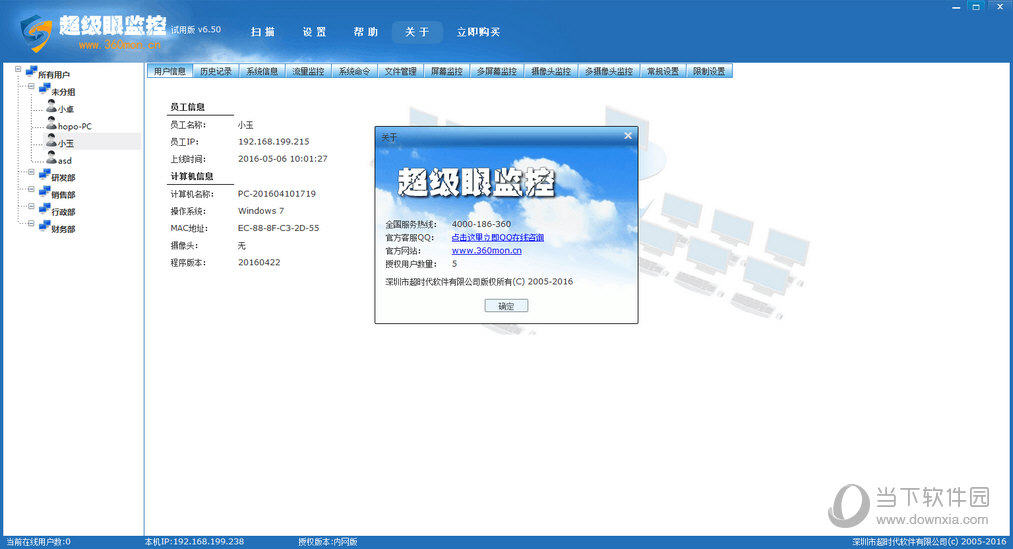
Task: Click the MAC address EC-88-8F-C3-2D-55
Action: click(278, 228)
